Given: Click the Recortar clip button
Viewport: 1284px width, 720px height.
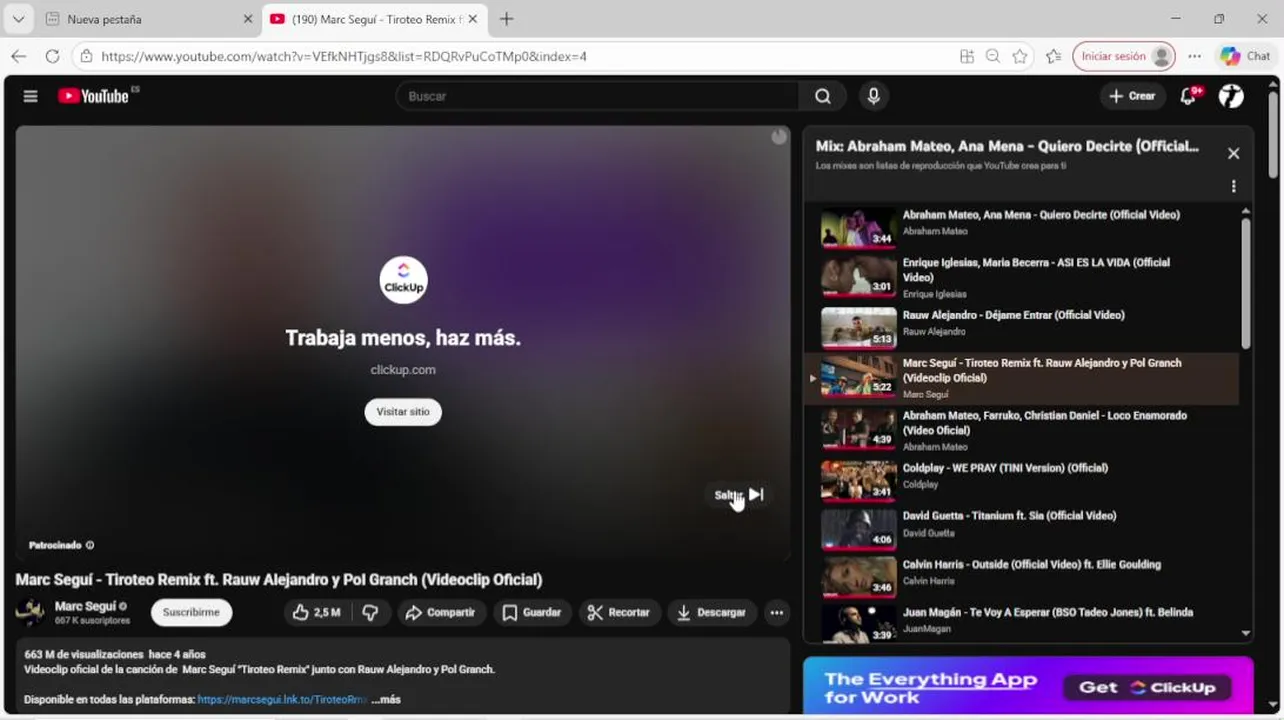Looking at the screenshot, I should tap(619, 612).
